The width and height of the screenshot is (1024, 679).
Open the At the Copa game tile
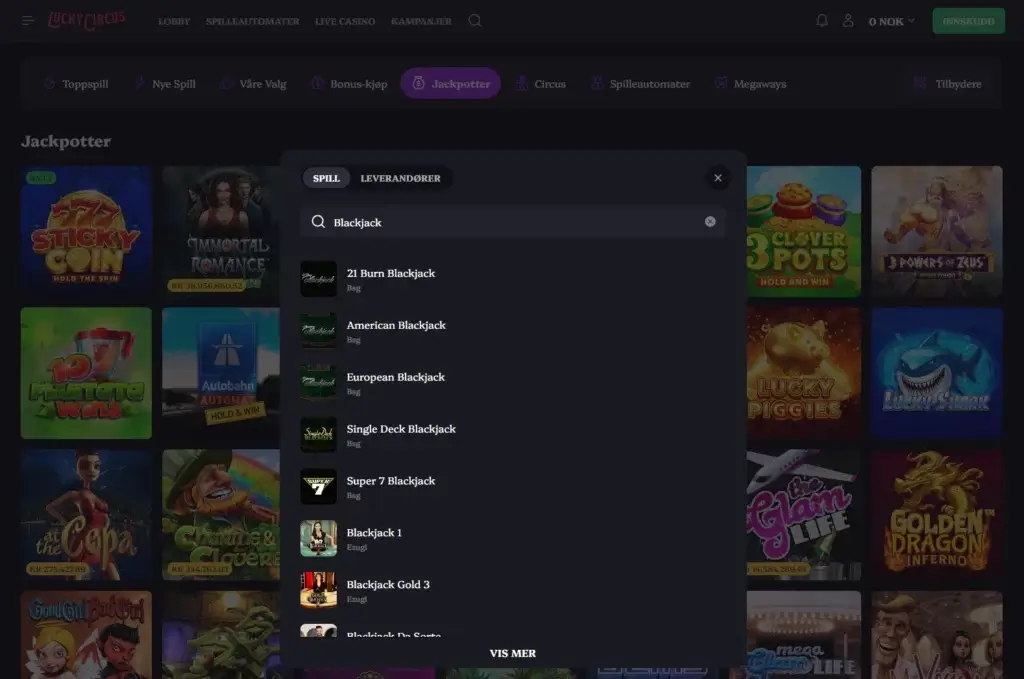pyautogui.click(x=86, y=514)
